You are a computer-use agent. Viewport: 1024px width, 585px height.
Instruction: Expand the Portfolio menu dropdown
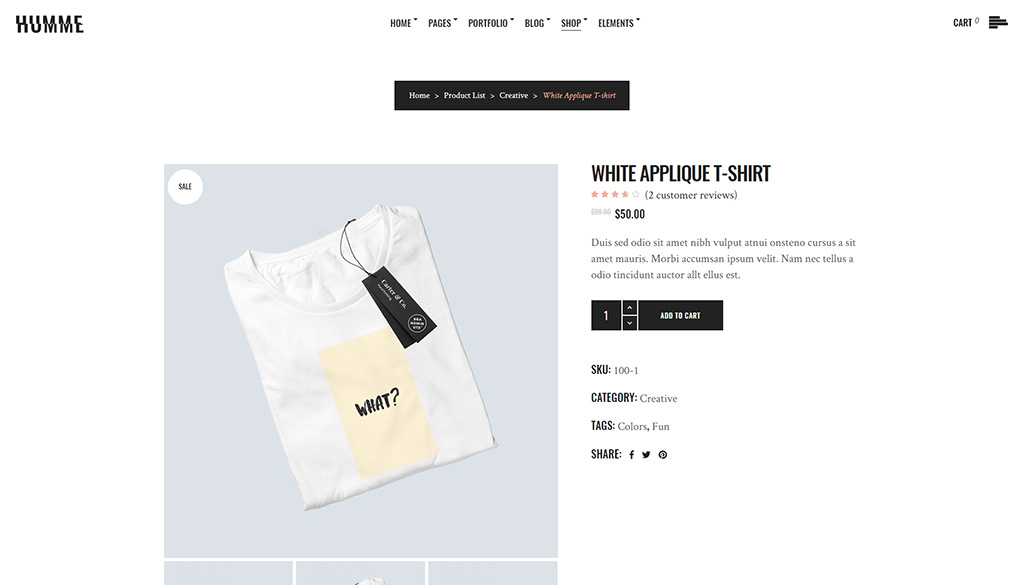click(490, 23)
